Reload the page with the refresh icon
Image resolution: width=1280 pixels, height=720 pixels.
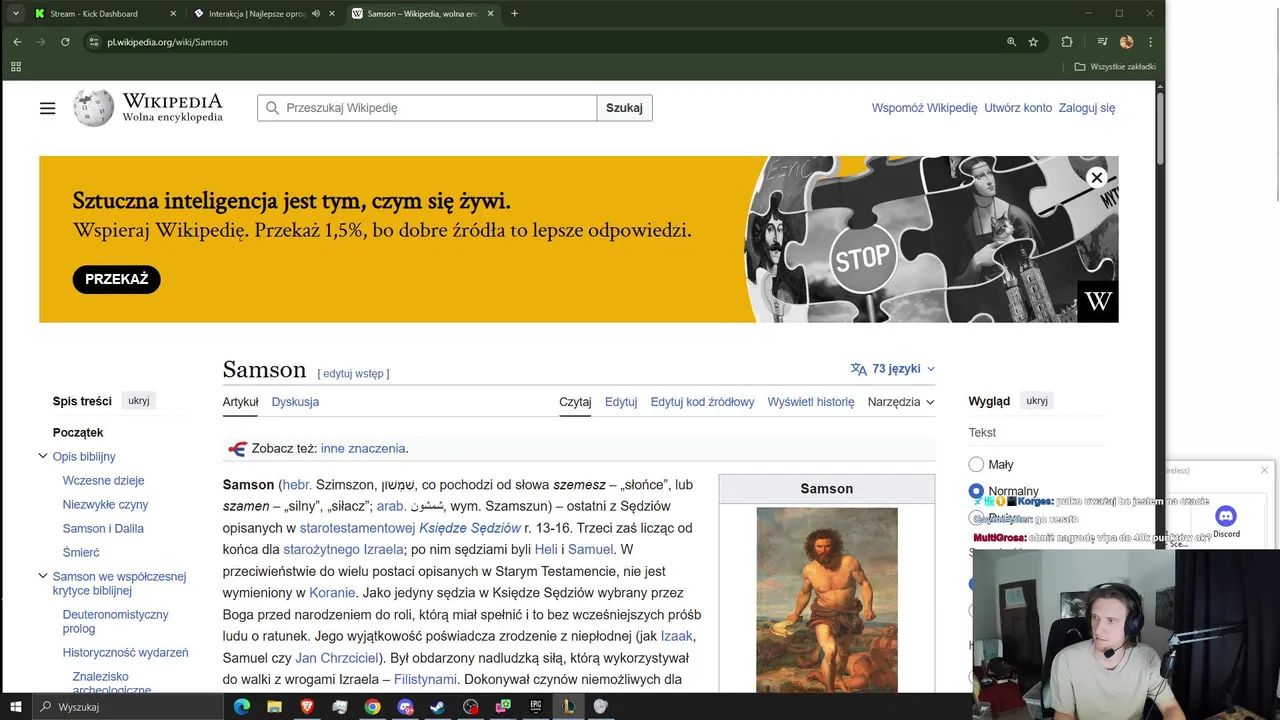pos(65,42)
